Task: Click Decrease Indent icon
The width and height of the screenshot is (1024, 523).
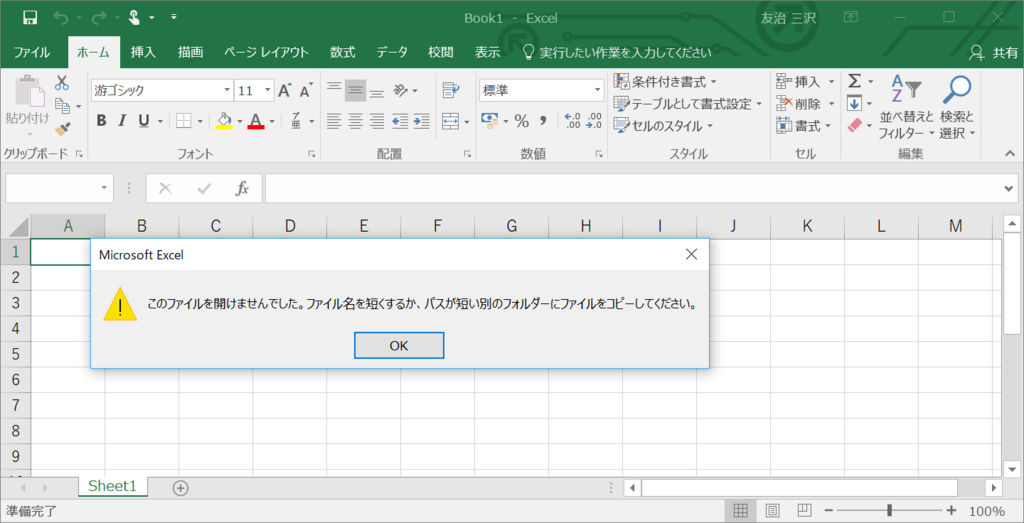Action: point(400,121)
